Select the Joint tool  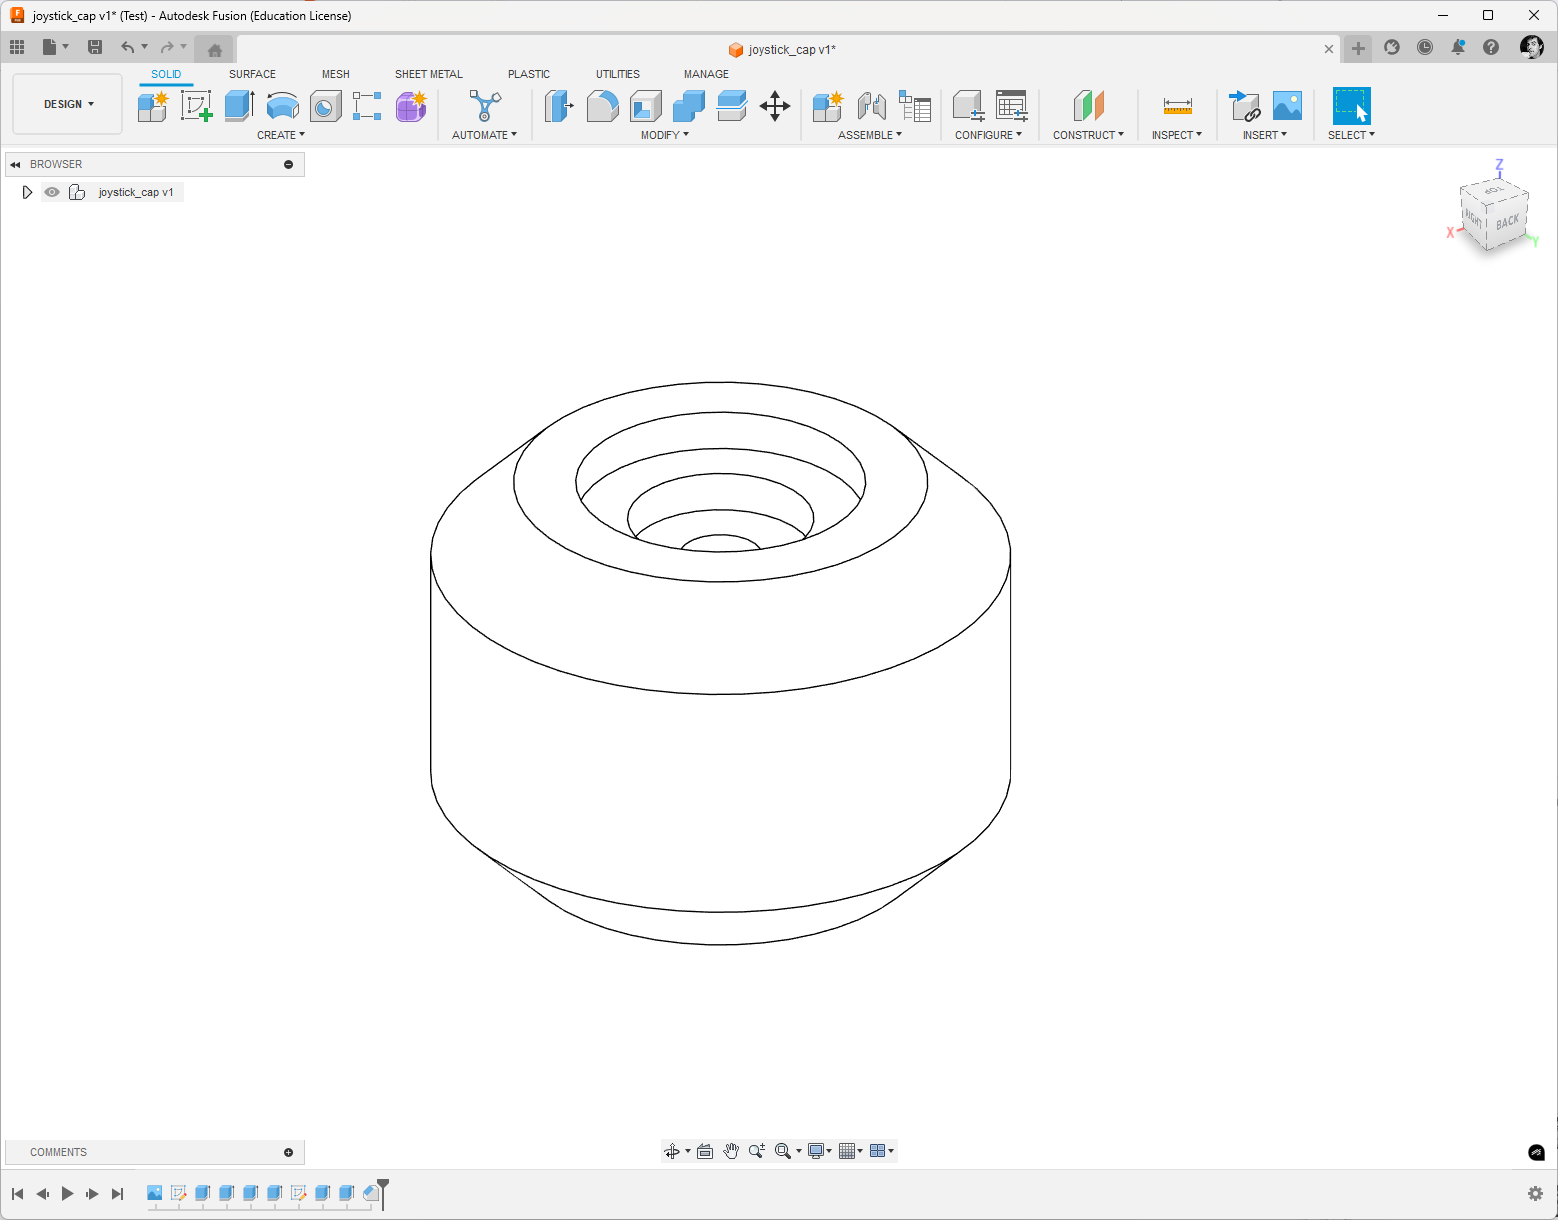pyautogui.click(x=872, y=106)
